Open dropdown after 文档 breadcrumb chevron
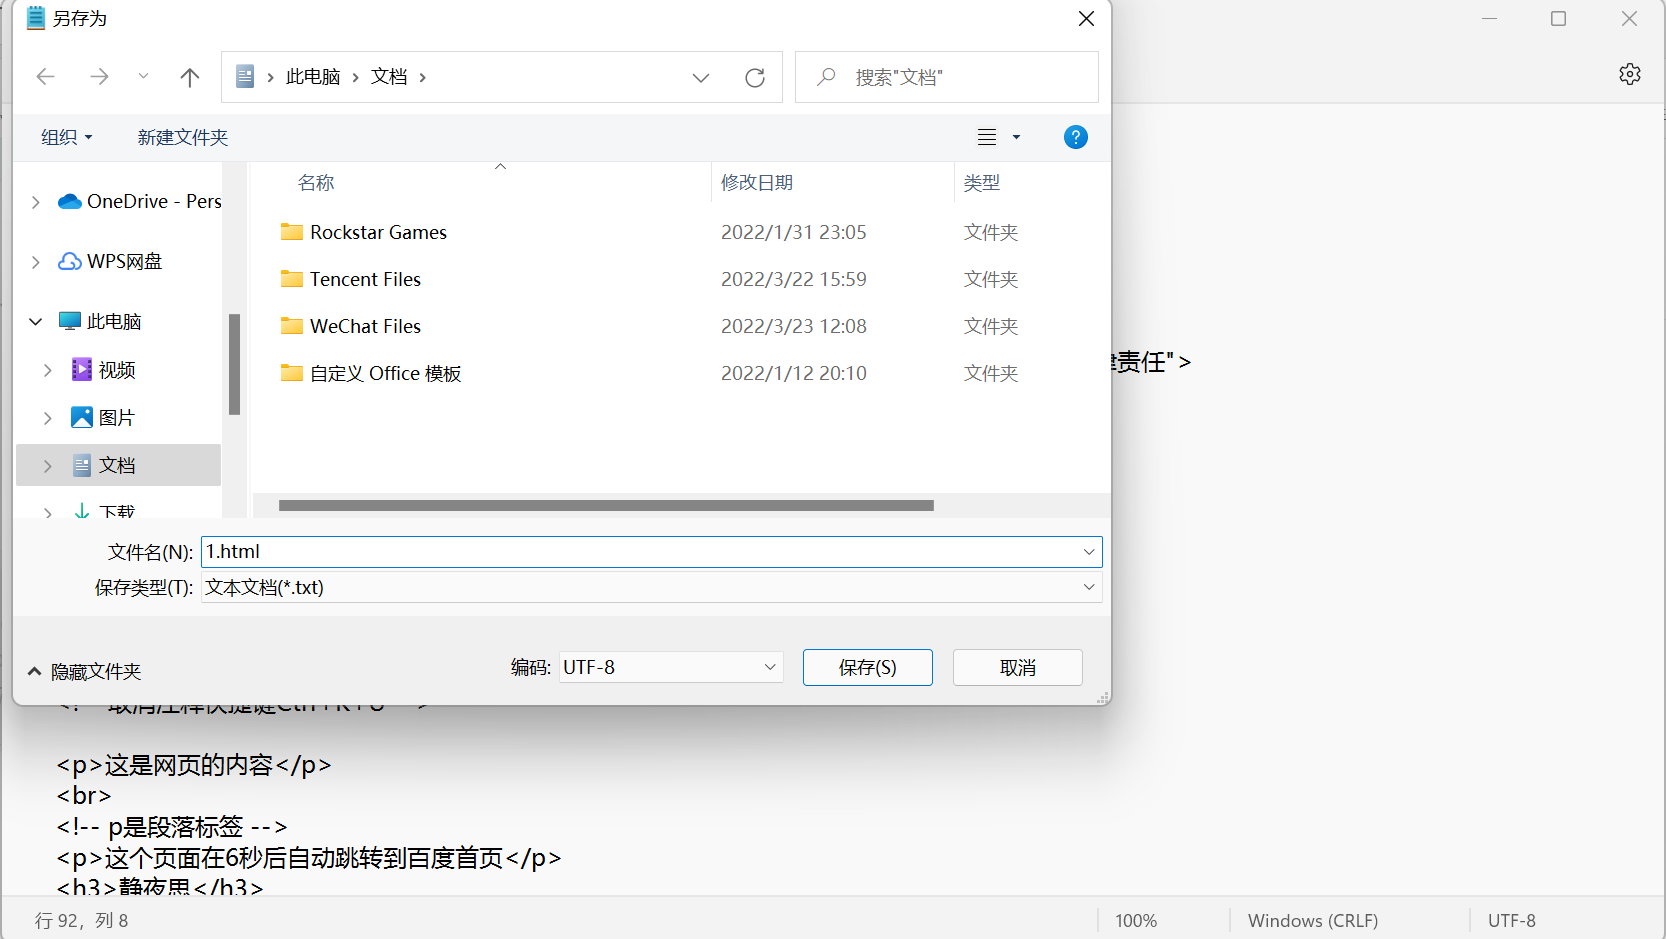Image resolution: width=1666 pixels, height=939 pixels. click(423, 77)
